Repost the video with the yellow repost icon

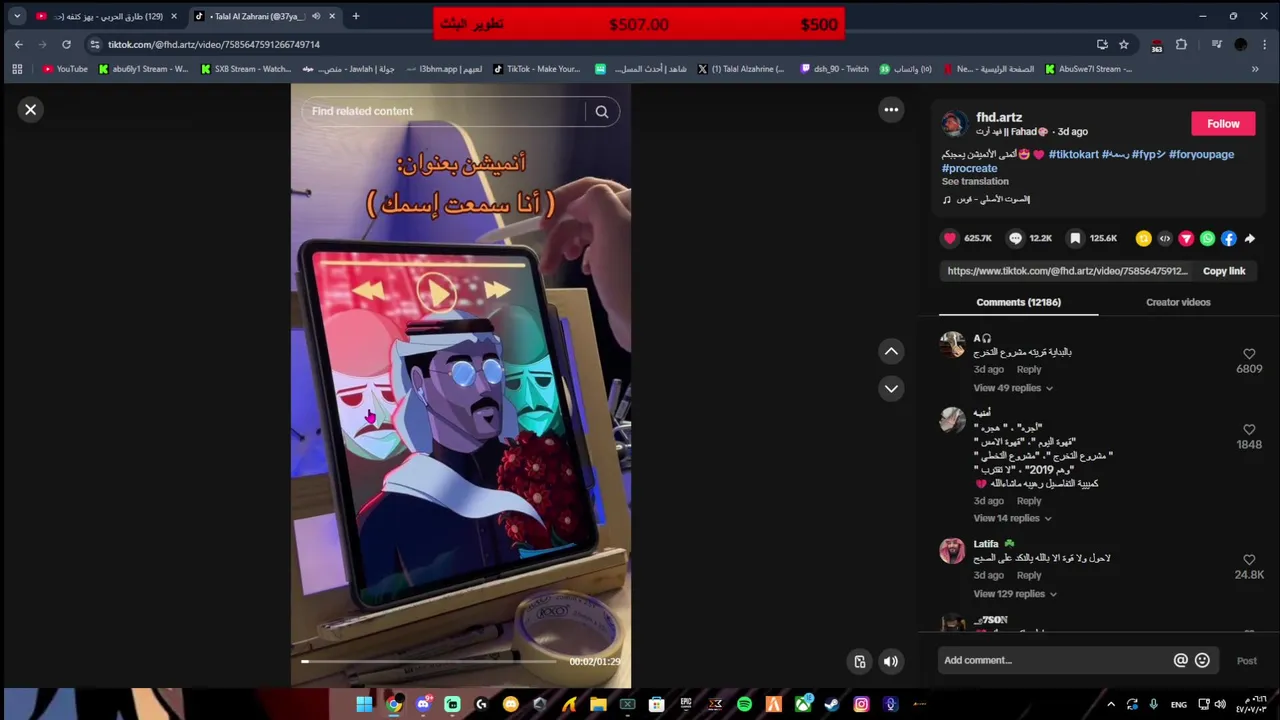click(x=1143, y=238)
